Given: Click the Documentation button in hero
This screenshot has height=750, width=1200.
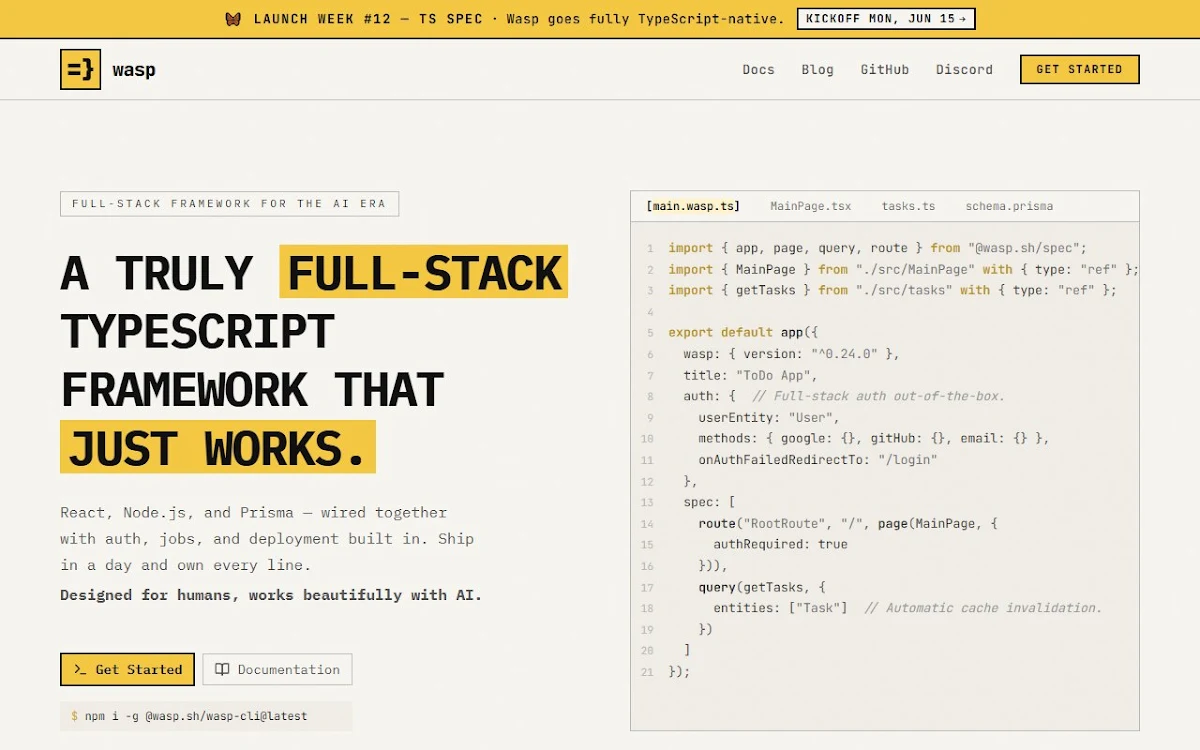Looking at the screenshot, I should click(x=277, y=669).
